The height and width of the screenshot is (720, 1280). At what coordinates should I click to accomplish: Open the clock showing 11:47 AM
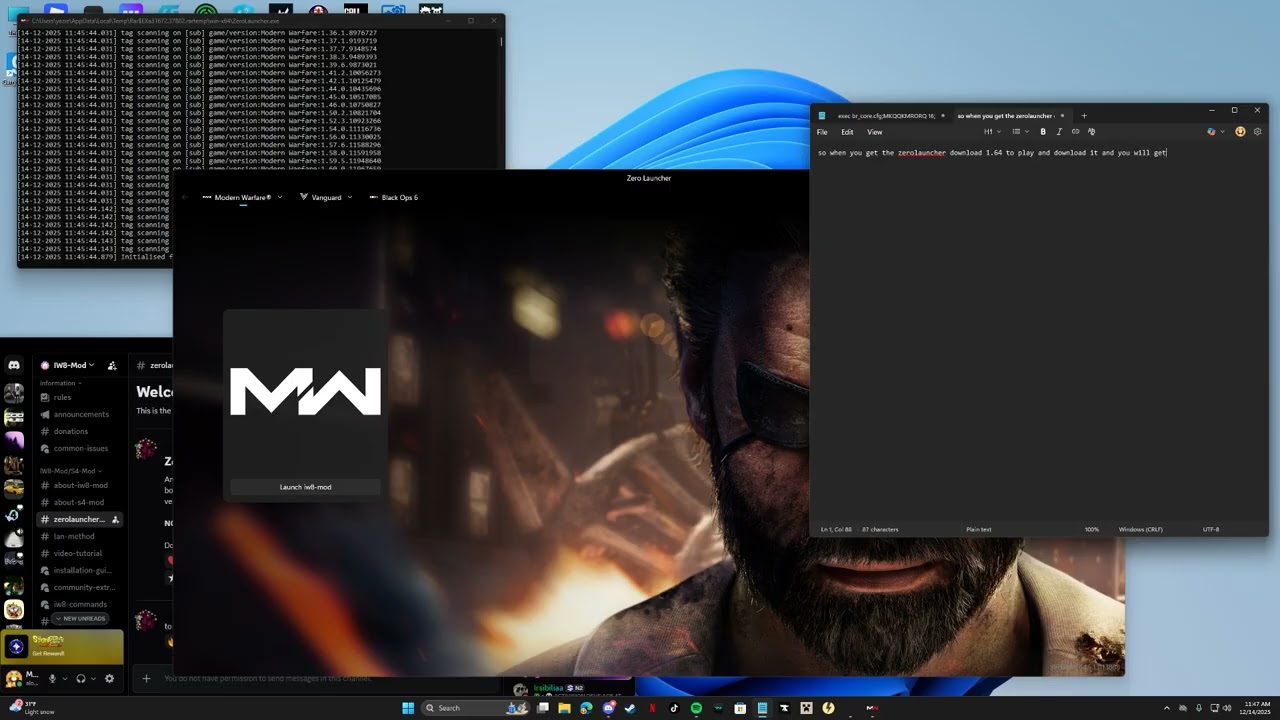click(1257, 707)
